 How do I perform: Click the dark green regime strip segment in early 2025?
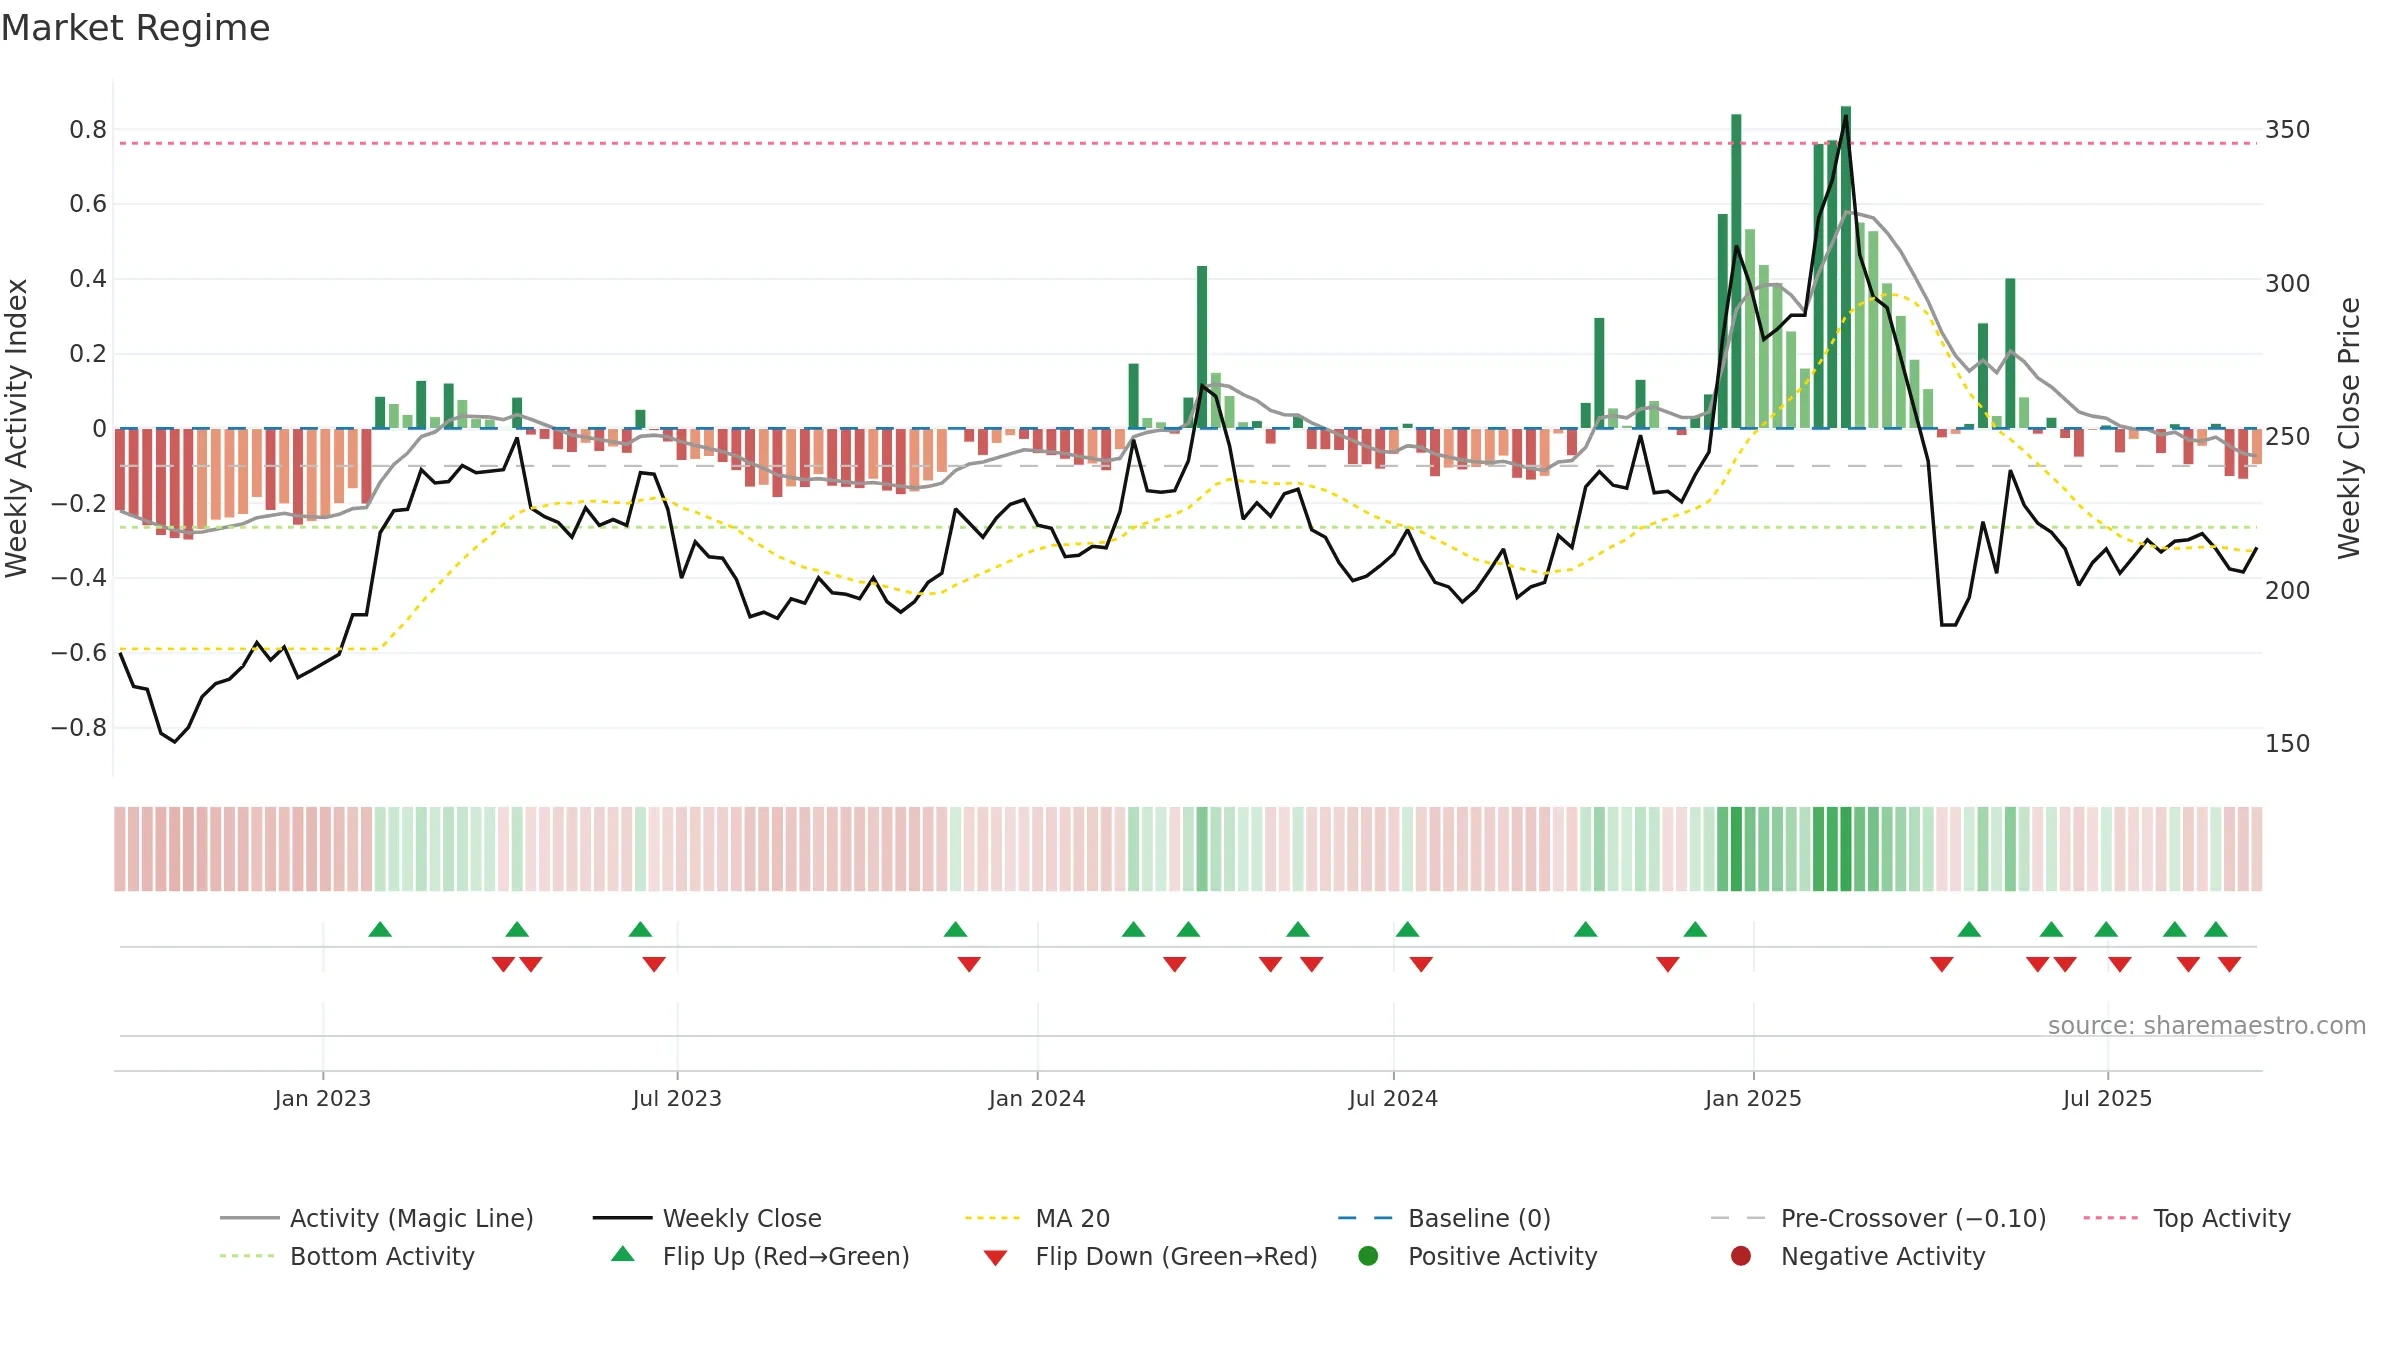[1846, 849]
